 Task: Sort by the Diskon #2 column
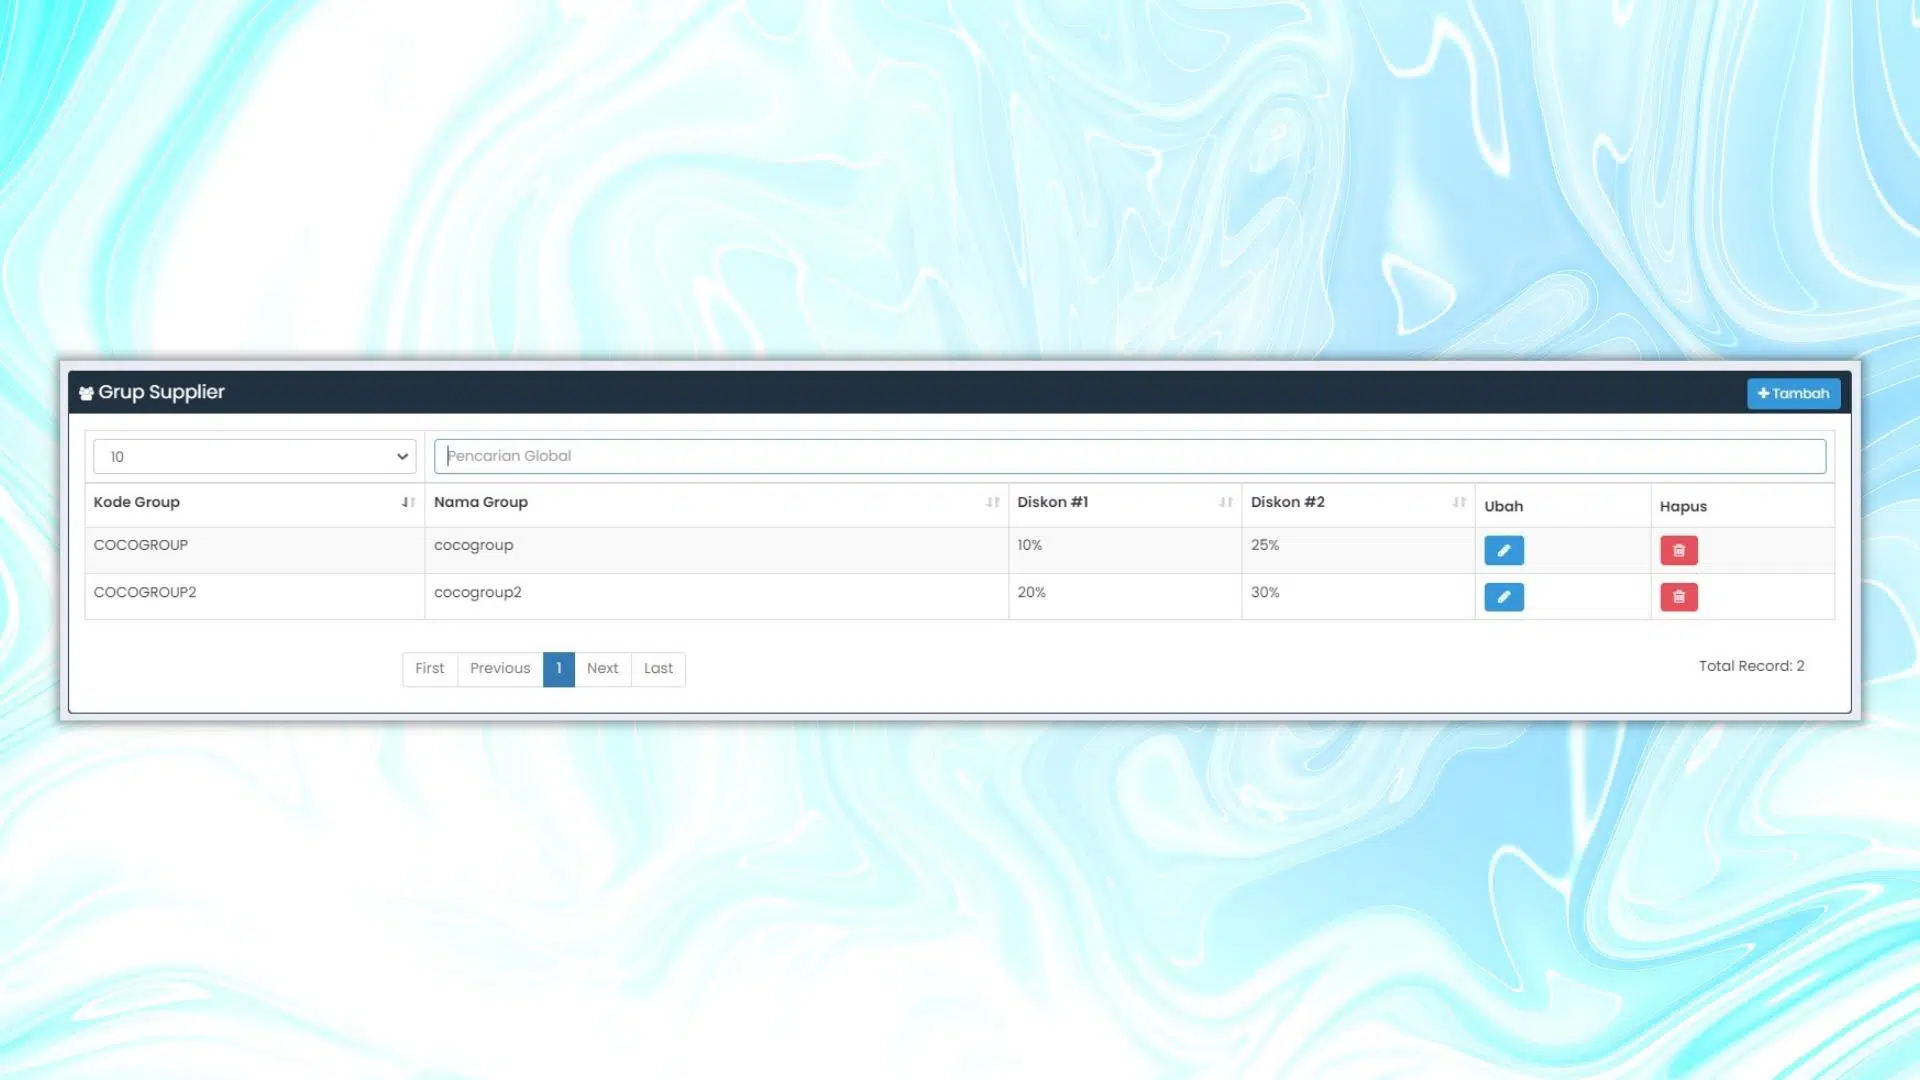coord(1358,502)
